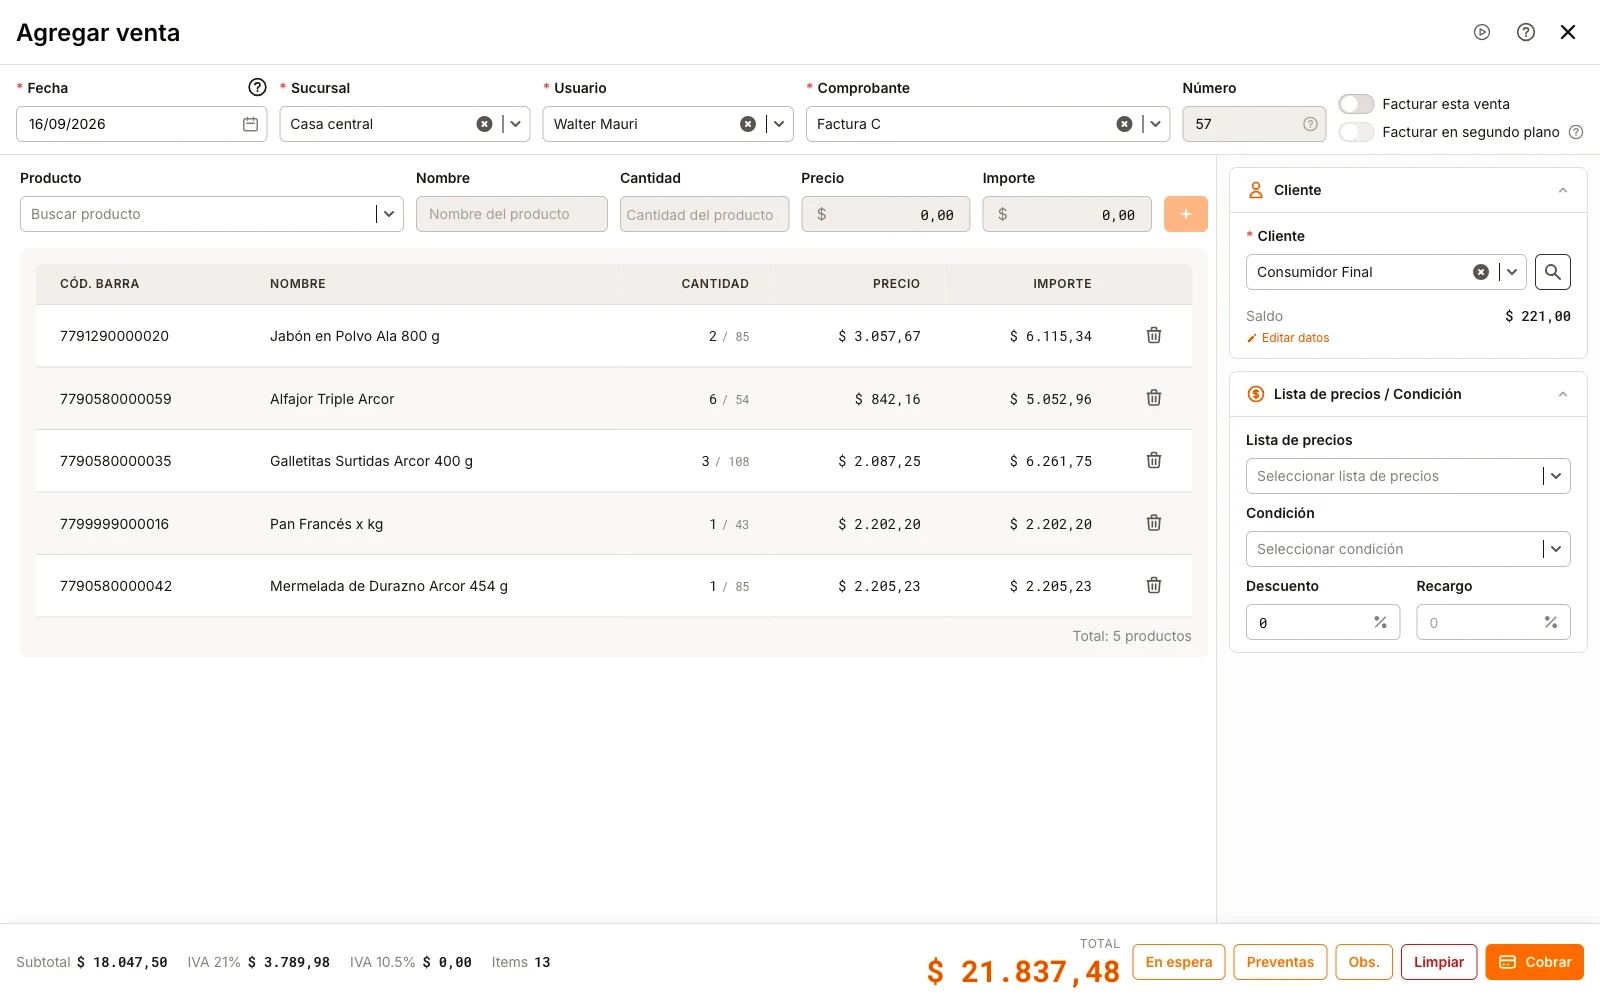The width and height of the screenshot is (1600, 1000).
Task: Open the video tutorial play icon
Action: pyautogui.click(x=1482, y=32)
